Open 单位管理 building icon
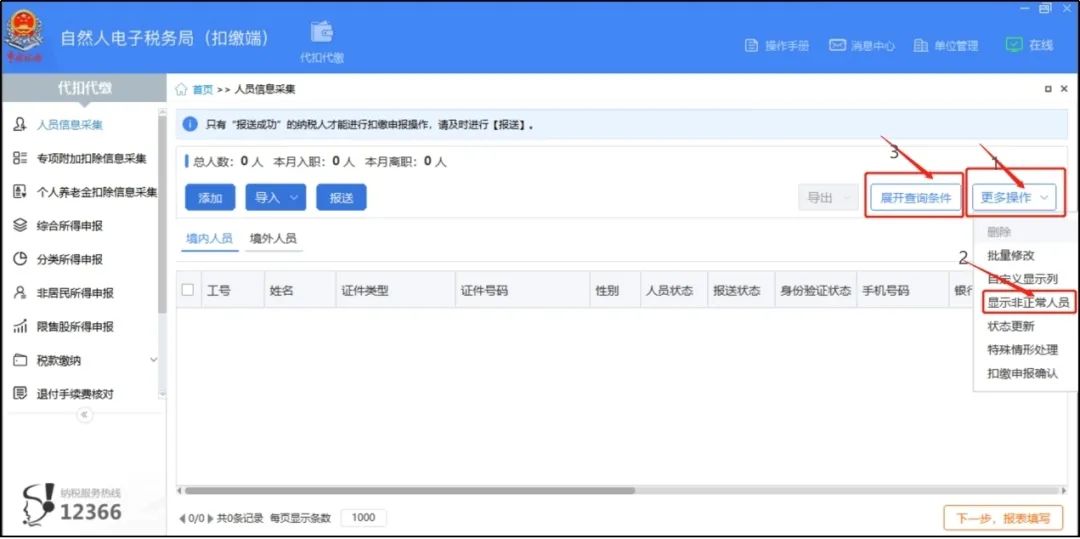This screenshot has width=1080, height=539. [921, 46]
